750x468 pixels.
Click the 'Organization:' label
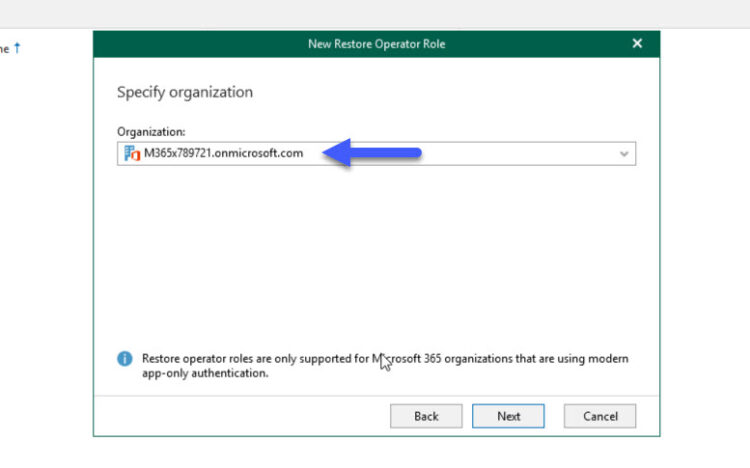tap(151, 132)
